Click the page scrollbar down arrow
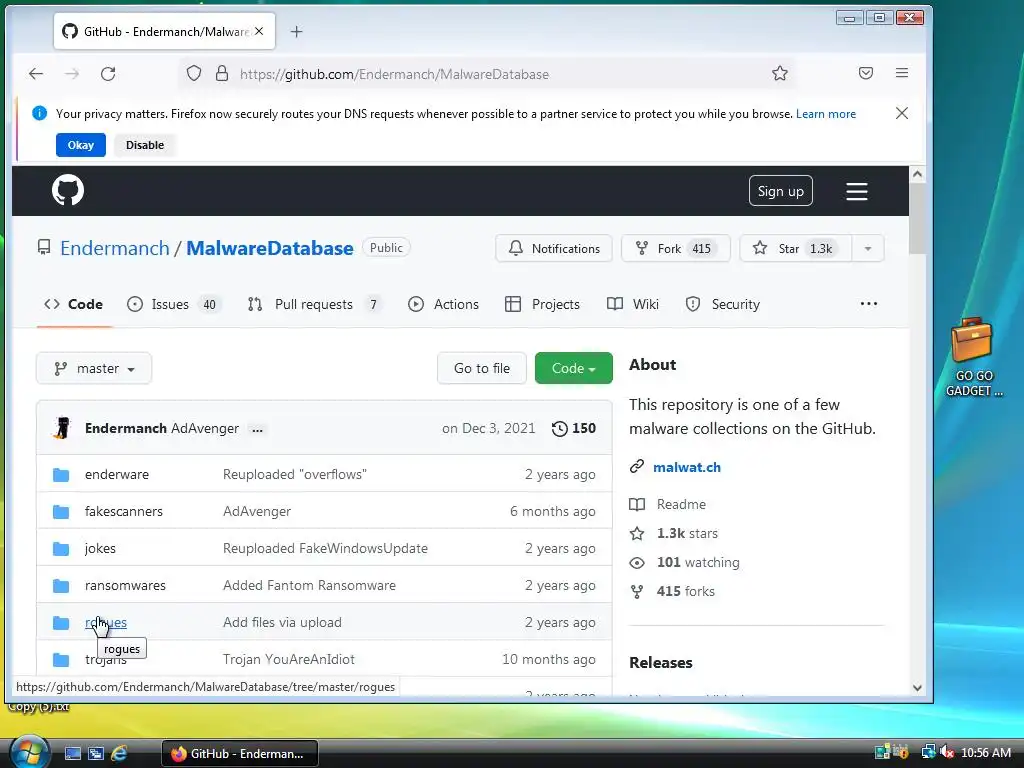The height and width of the screenshot is (768, 1024). click(917, 688)
